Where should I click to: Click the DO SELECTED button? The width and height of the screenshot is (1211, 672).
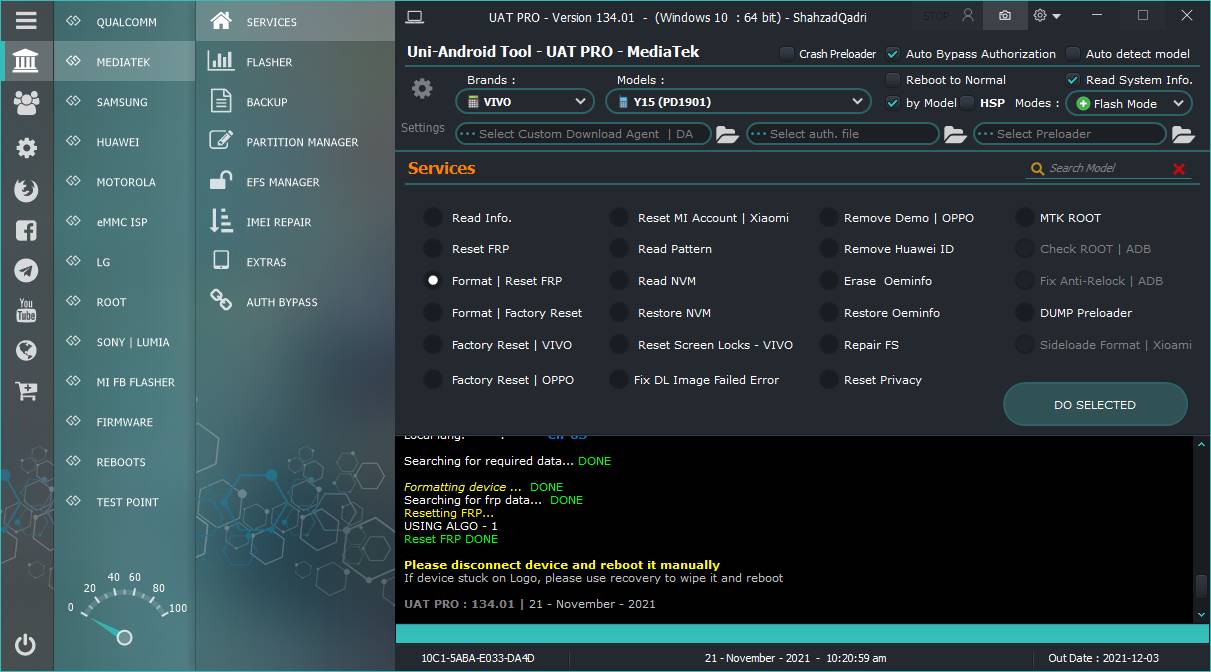1095,405
